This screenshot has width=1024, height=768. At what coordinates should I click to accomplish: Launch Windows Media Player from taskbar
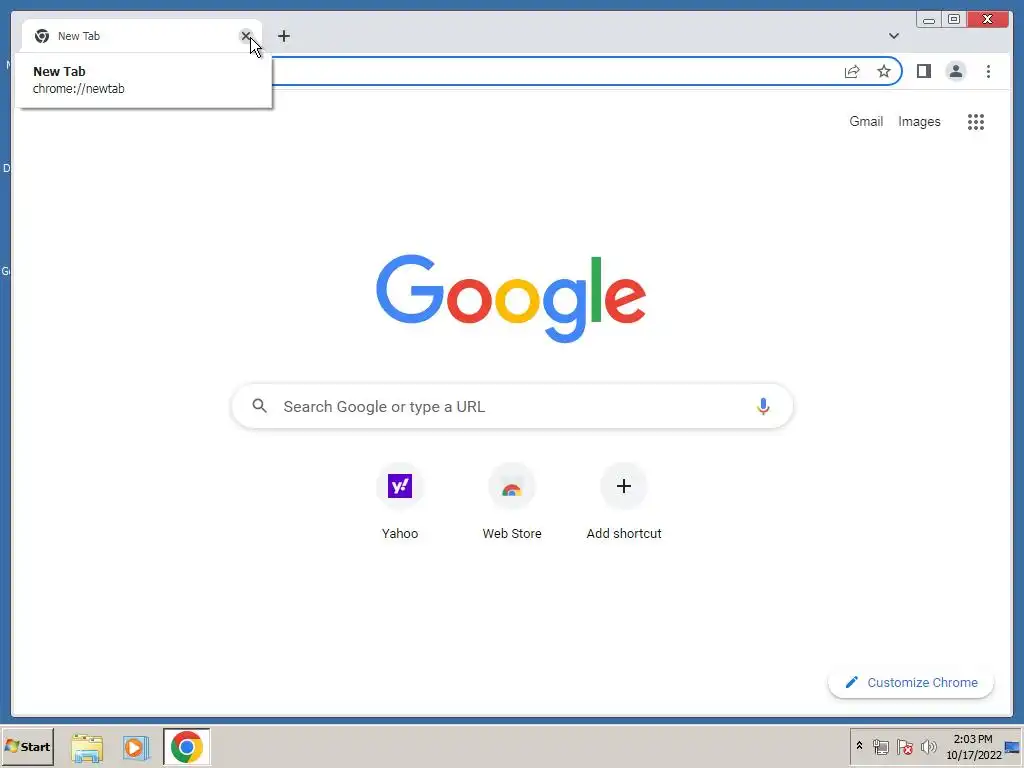coord(136,747)
